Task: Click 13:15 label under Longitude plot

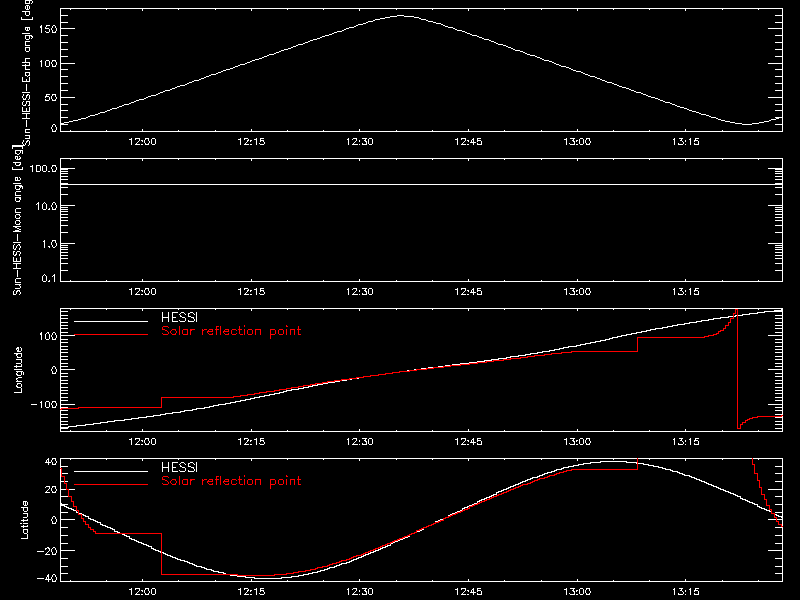Action: point(686,441)
